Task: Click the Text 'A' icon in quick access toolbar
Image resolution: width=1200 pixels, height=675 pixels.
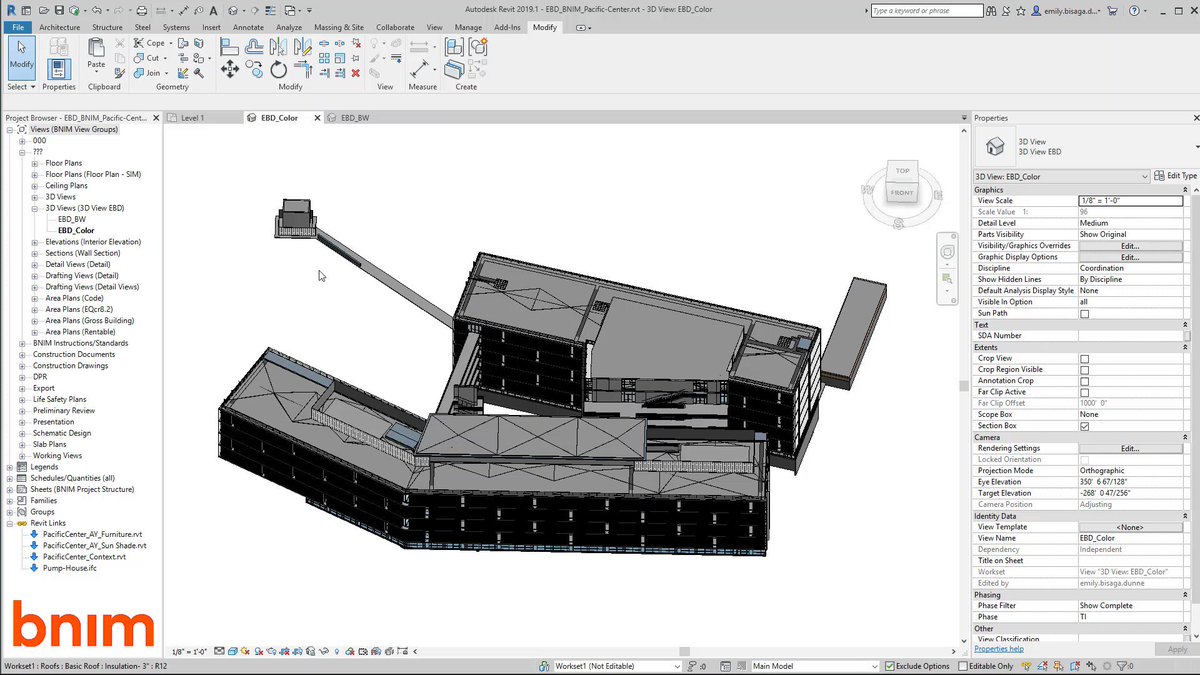Action: (x=214, y=11)
